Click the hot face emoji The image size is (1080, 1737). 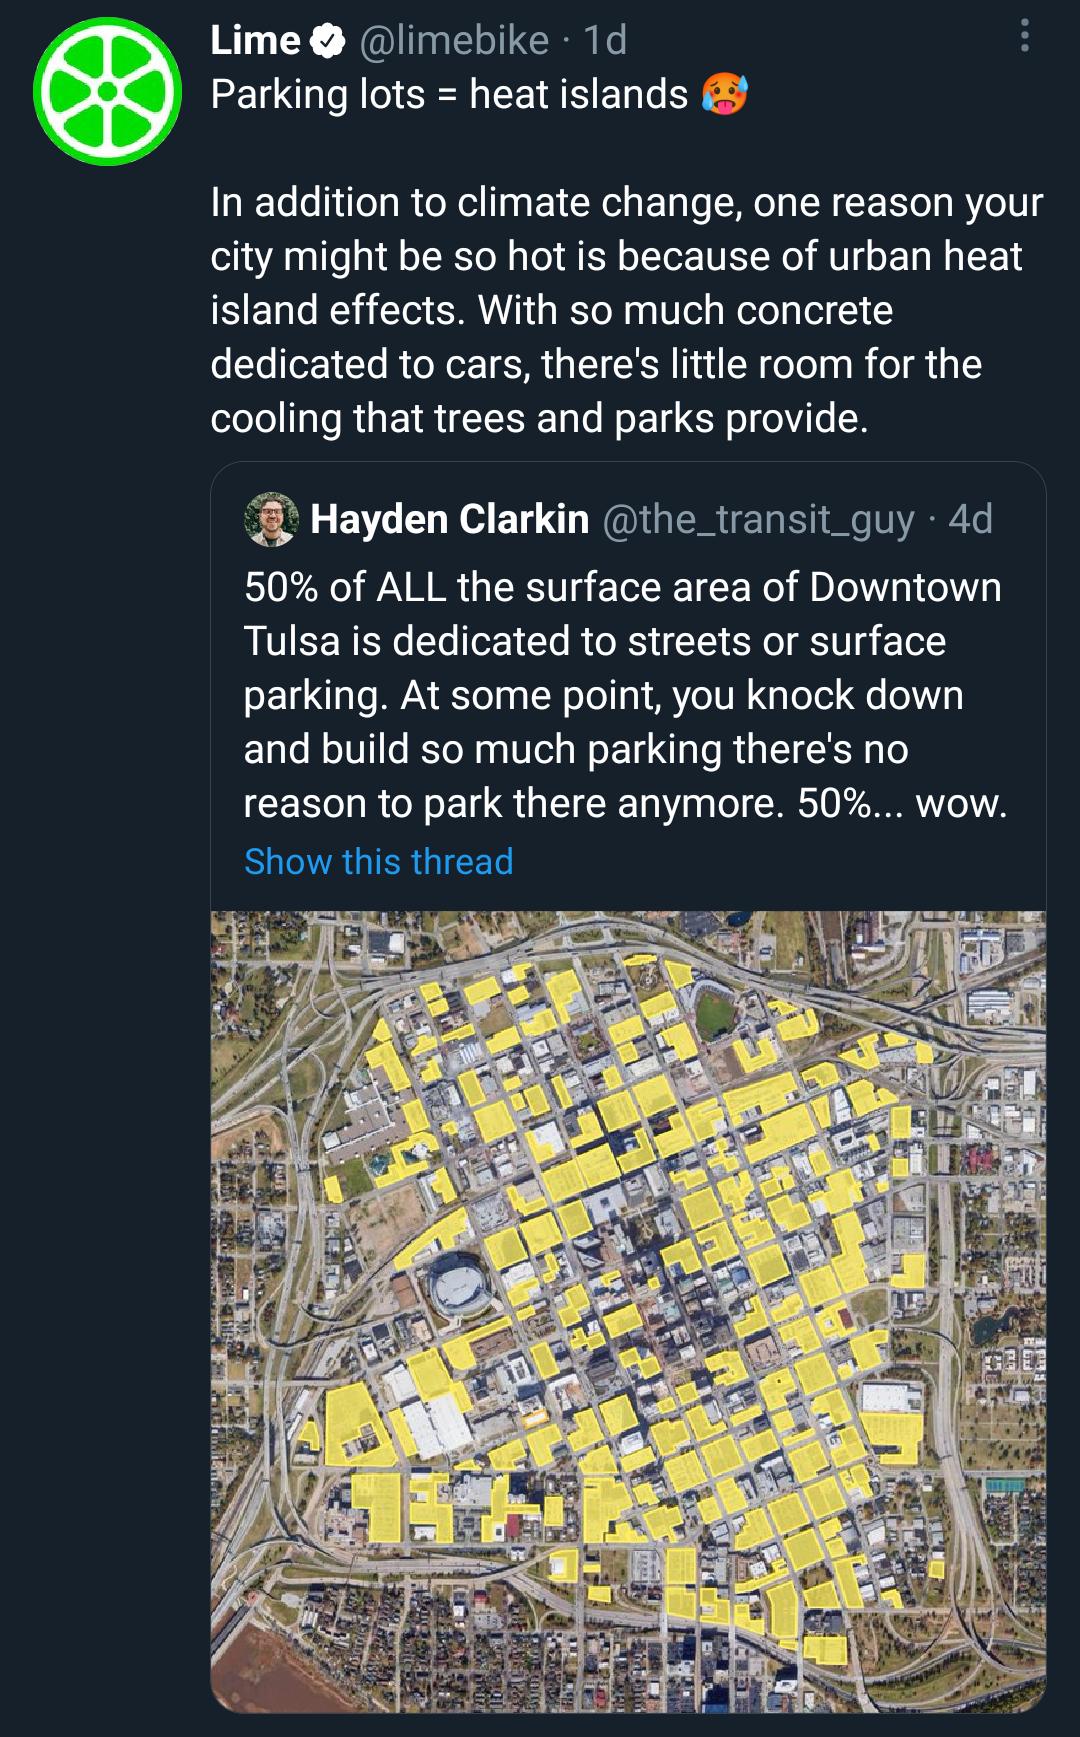(724, 96)
